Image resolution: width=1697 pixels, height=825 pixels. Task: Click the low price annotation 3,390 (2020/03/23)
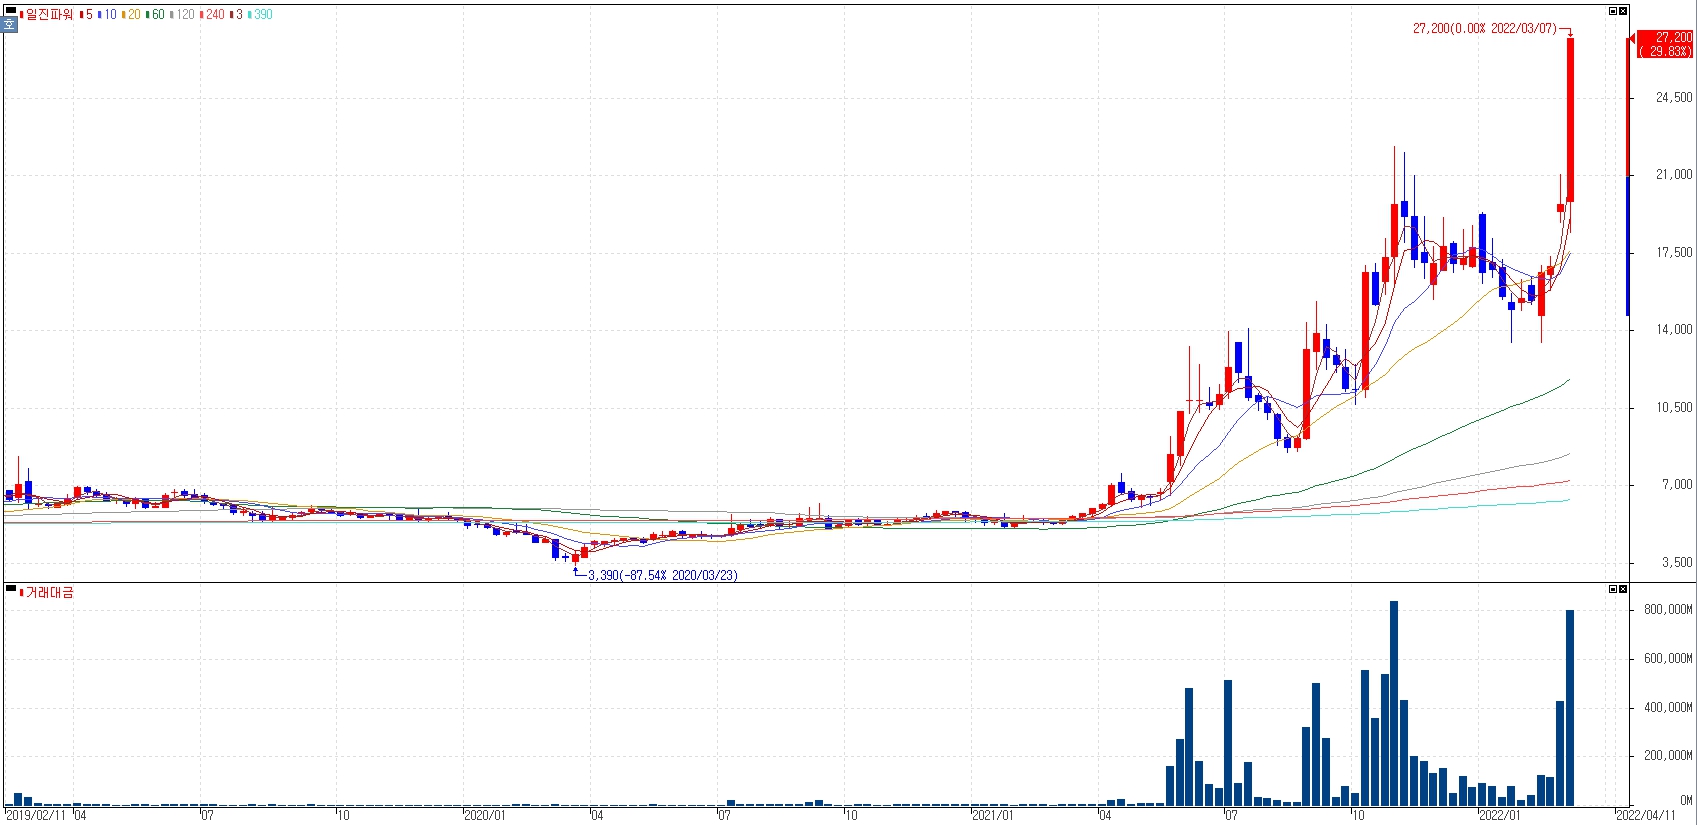663,575
